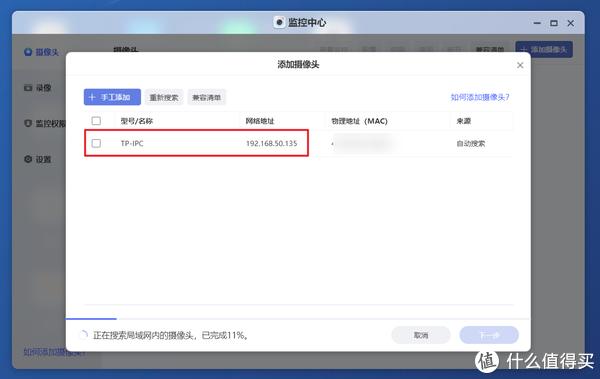Viewport: 600px width, 379px height.
Task: Open the 兼容清单 compatibility list button
Action: pos(207,97)
